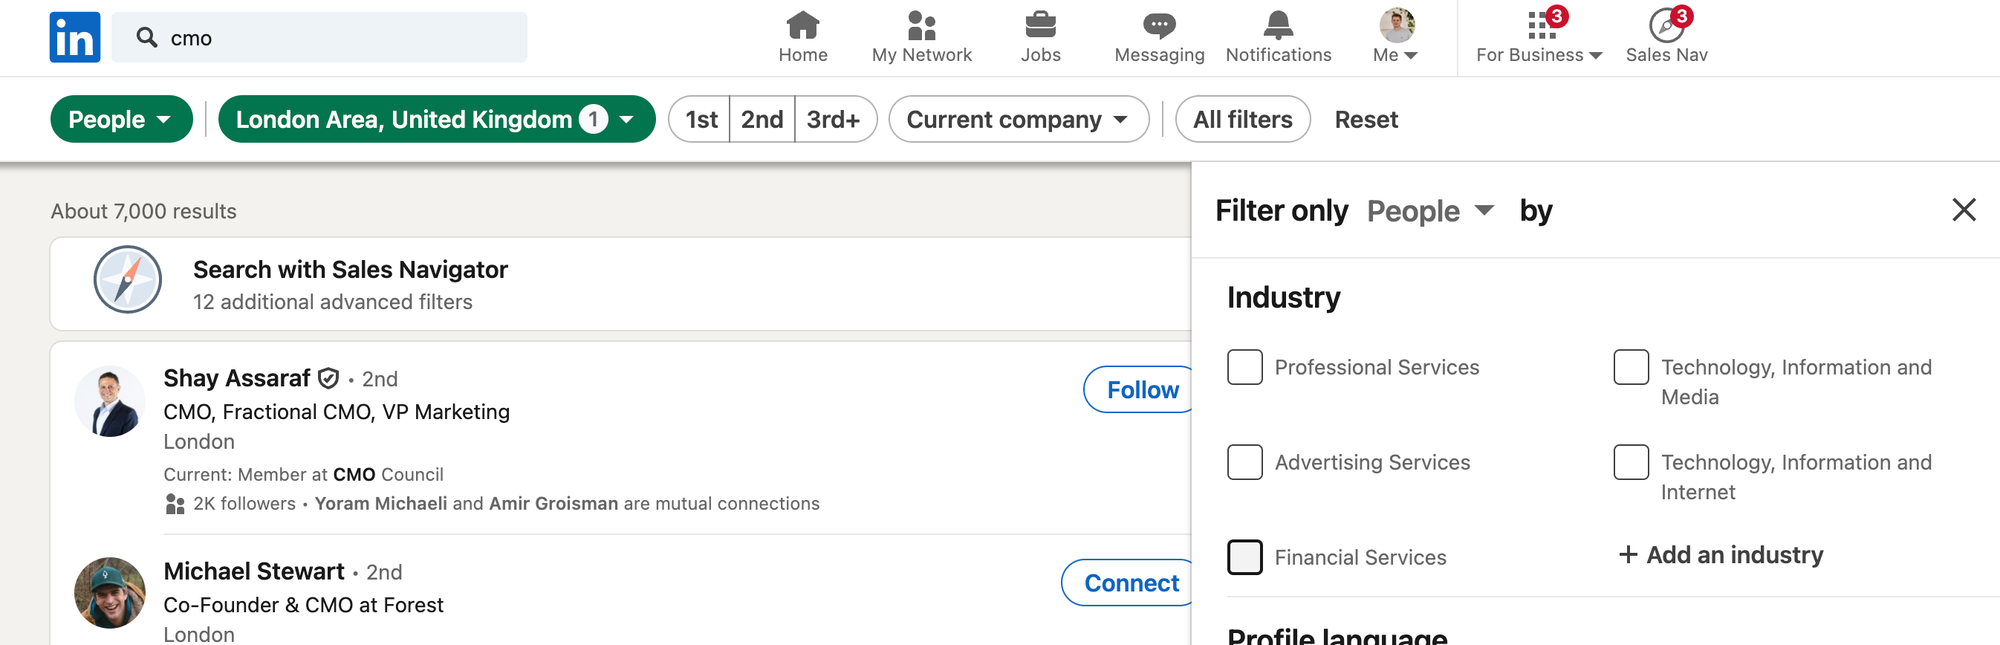This screenshot has width=2000, height=645.
Task: Check the Notifications bell icon
Action: [x=1278, y=25]
